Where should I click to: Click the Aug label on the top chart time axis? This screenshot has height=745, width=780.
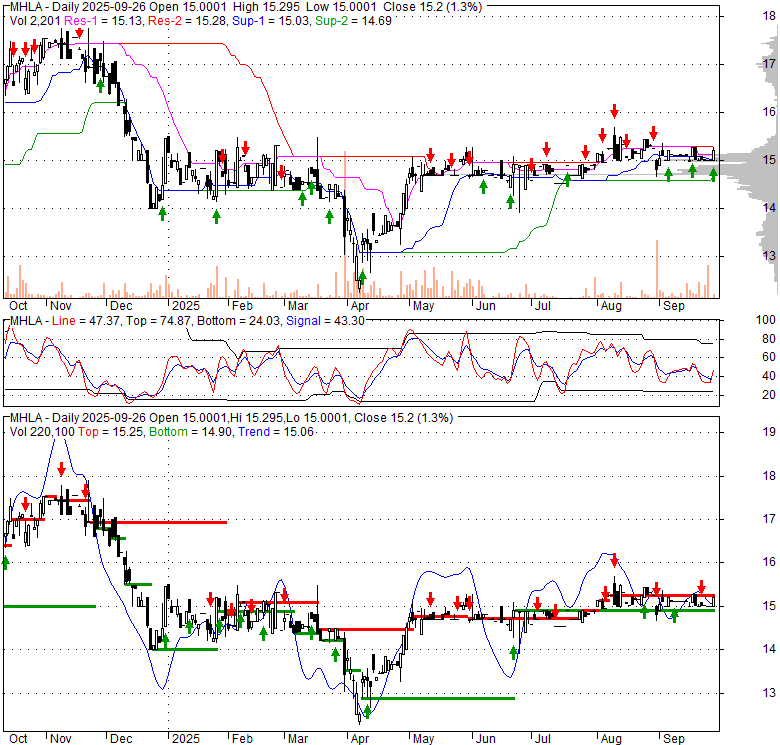611,306
